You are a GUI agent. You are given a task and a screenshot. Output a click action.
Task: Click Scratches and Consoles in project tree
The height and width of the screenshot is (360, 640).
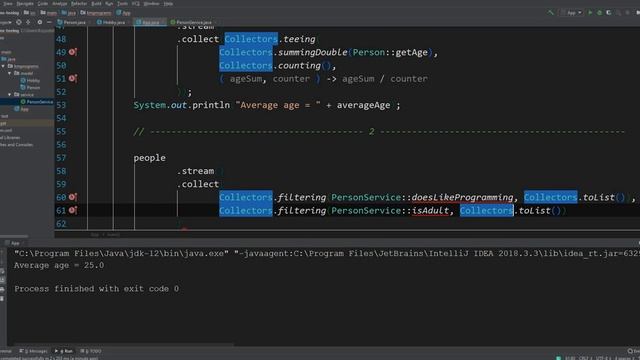pyautogui.click(x=16, y=144)
